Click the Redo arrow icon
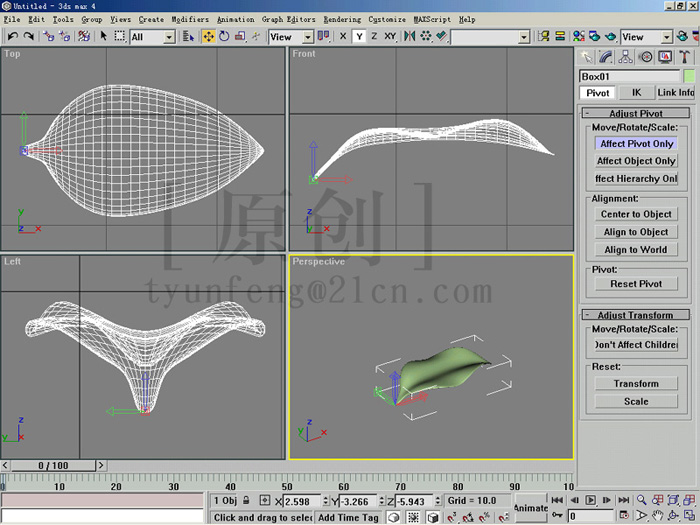The width and height of the screenshot is (700, 525). 29,36
